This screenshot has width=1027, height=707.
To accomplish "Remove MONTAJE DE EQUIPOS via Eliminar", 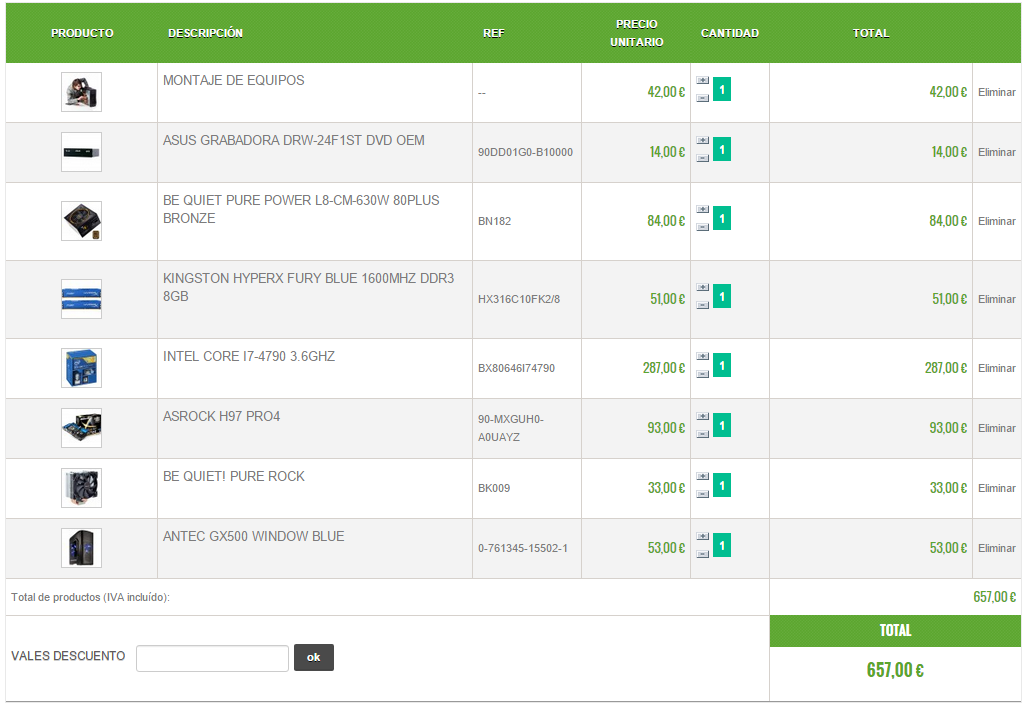I will [x=997, y=92].
